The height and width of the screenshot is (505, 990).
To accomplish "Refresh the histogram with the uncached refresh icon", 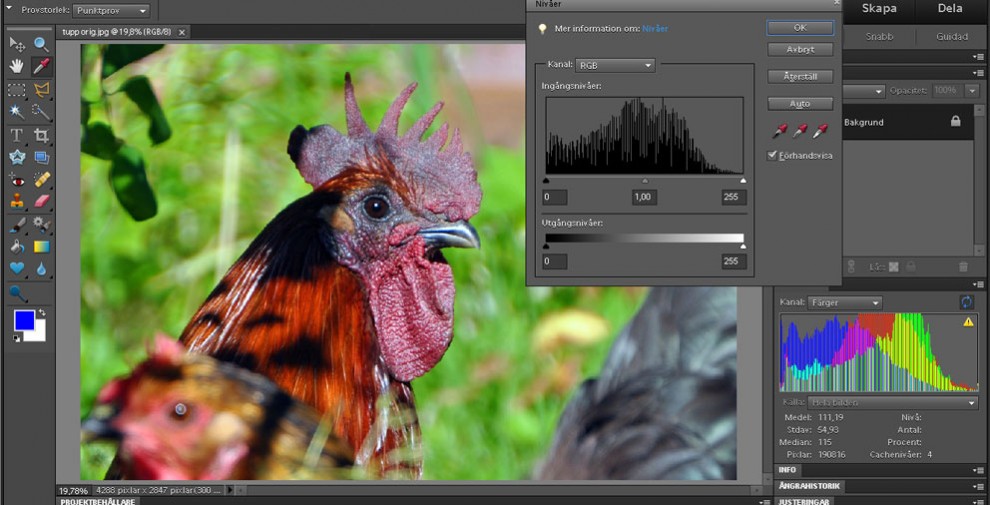I will pos(967,302).
